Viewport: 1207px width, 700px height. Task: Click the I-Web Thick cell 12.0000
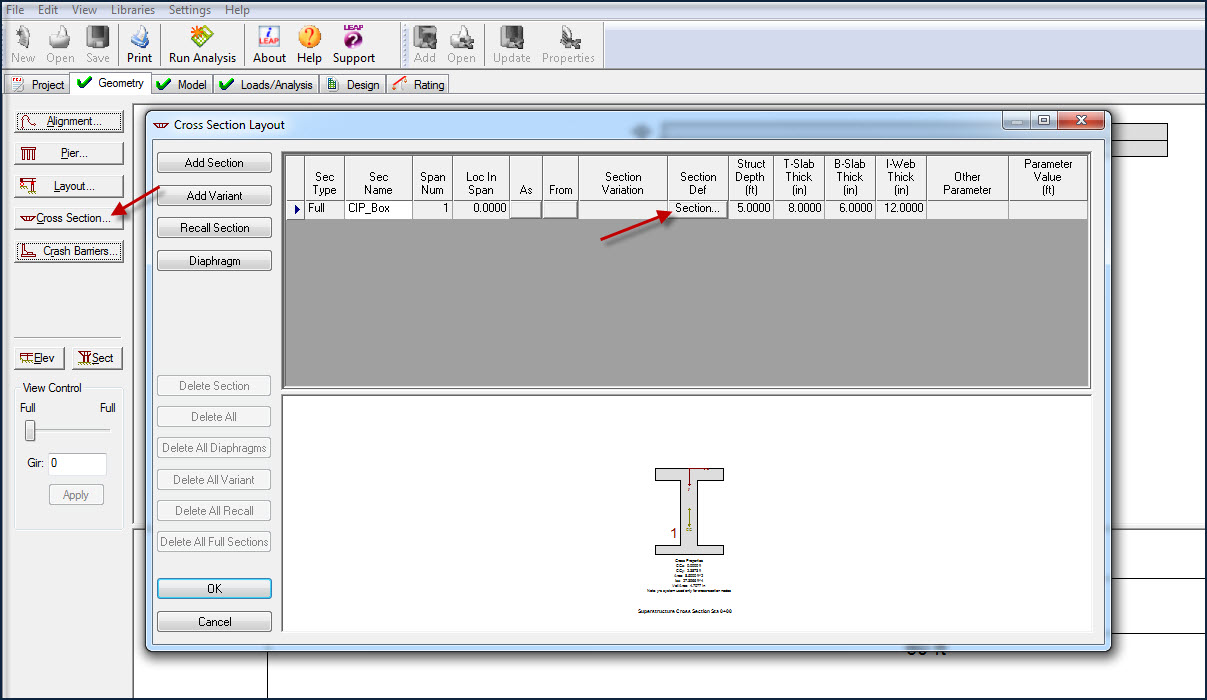[x=901, y=210]
